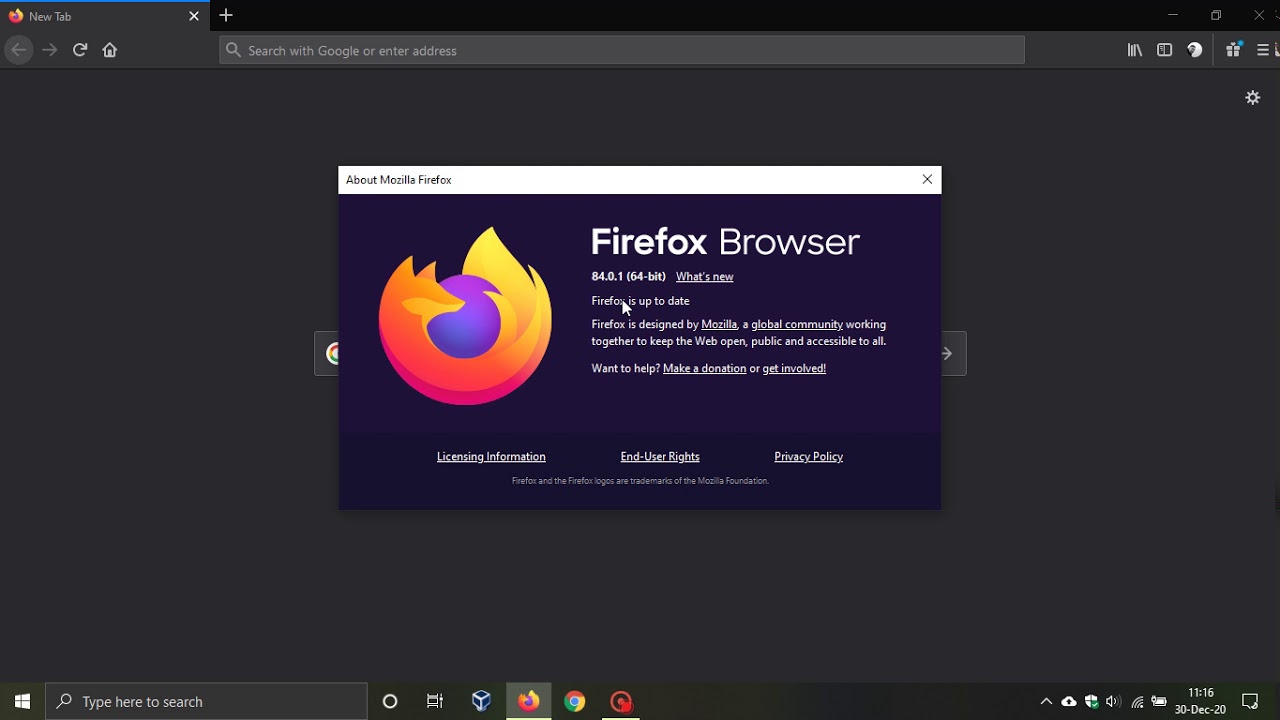Image resolution: width=1280 pixels, height=720 pixels.
Task: Open the Firefox account icon
Action: coord(1195,50)
